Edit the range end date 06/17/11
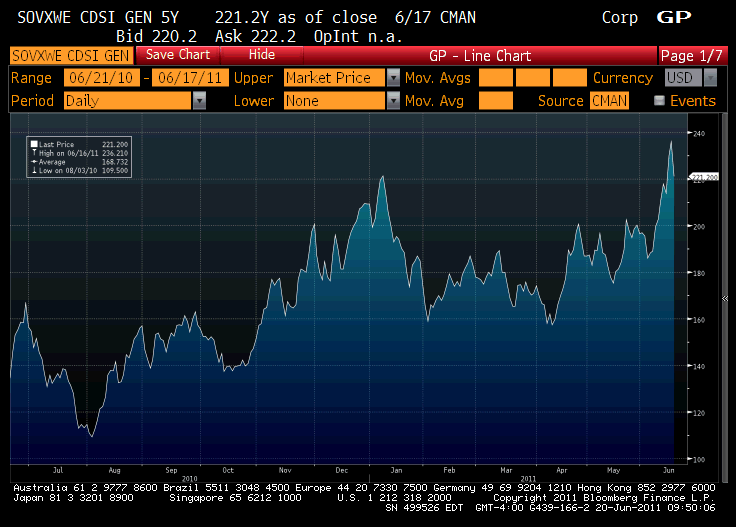736x527 pixels. click(x=190, y=77)
